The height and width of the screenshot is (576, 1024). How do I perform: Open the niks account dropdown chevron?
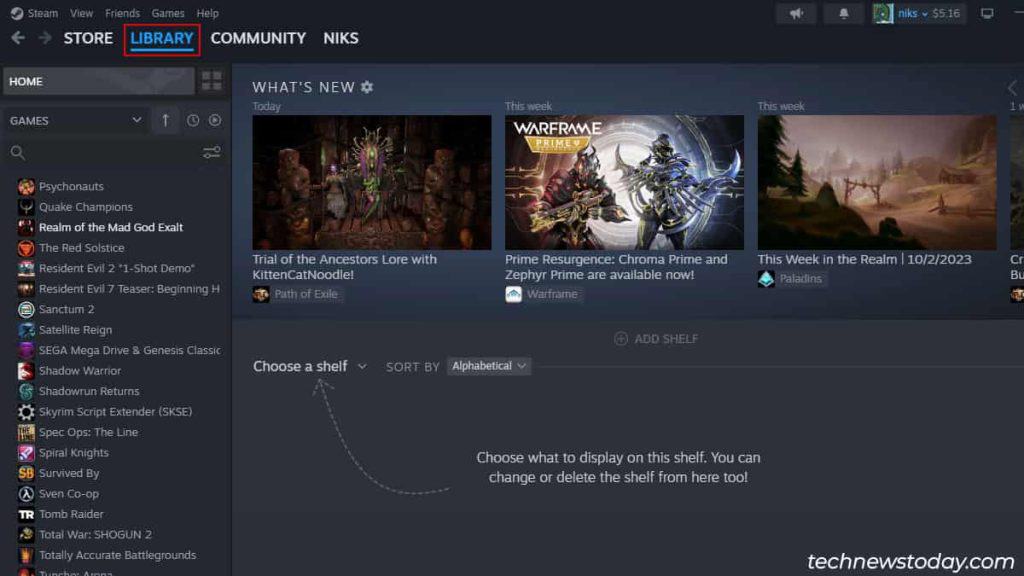coord(927,13)
